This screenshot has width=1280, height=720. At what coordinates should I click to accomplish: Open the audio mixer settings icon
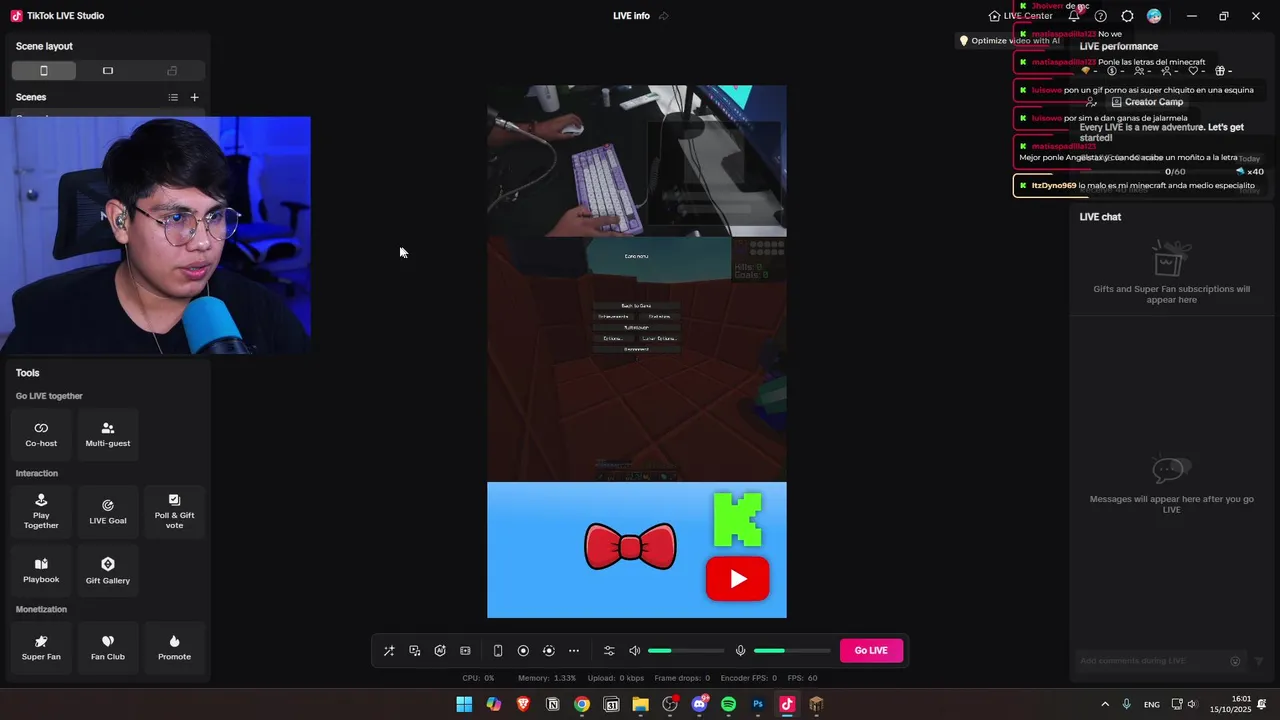(609, 651)
